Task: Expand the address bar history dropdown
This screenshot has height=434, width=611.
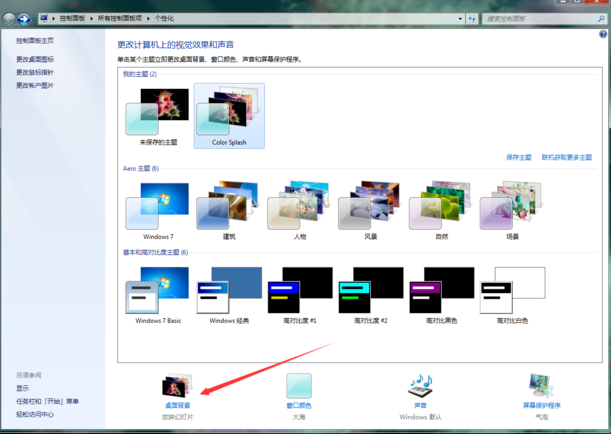Action: 460,18
